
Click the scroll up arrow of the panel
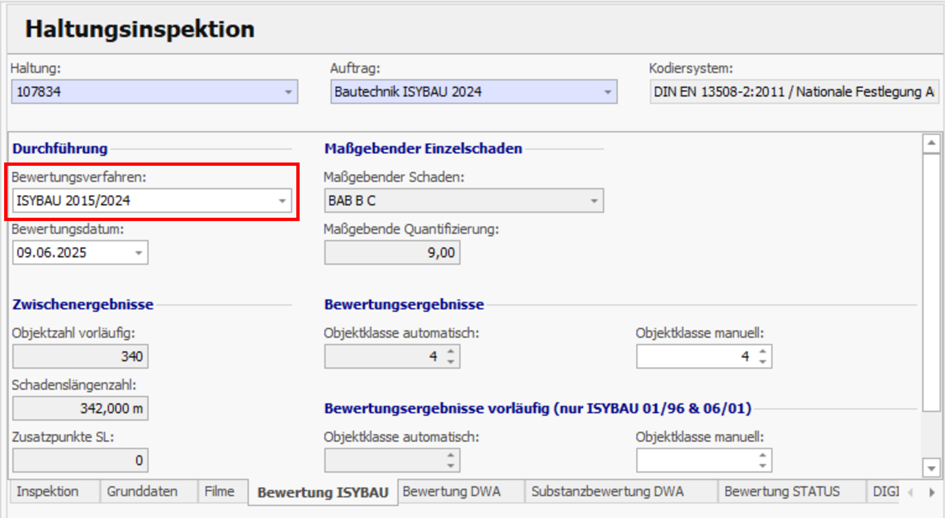tap(931, 145)
